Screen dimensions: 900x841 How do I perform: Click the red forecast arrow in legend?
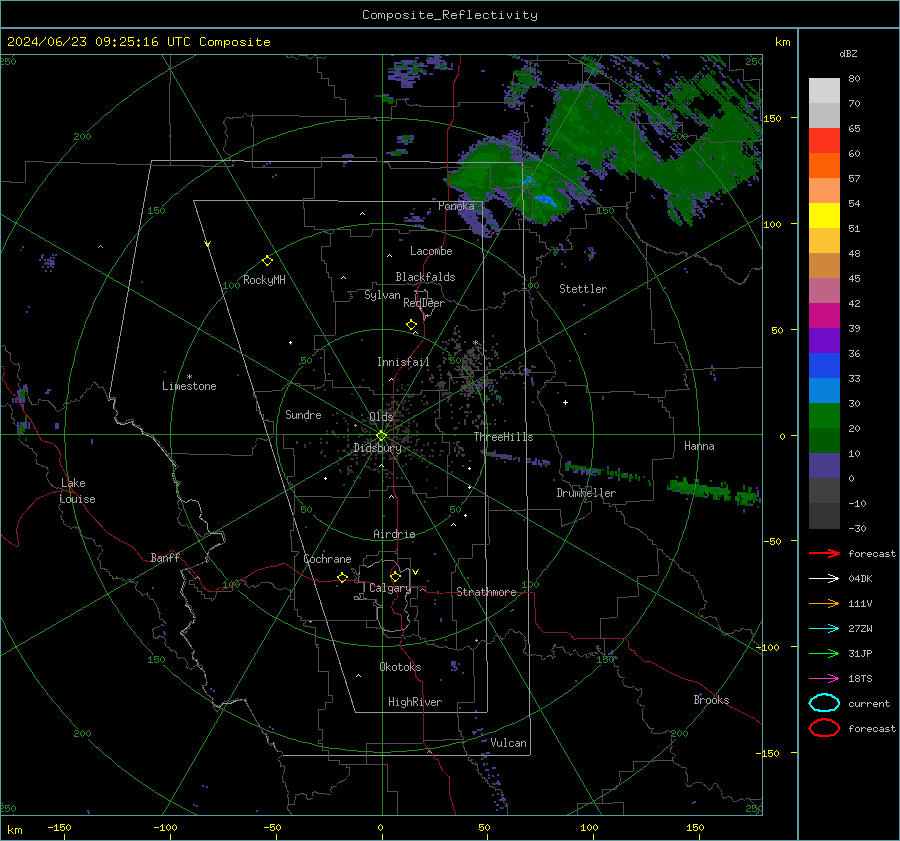coord(824,553)
